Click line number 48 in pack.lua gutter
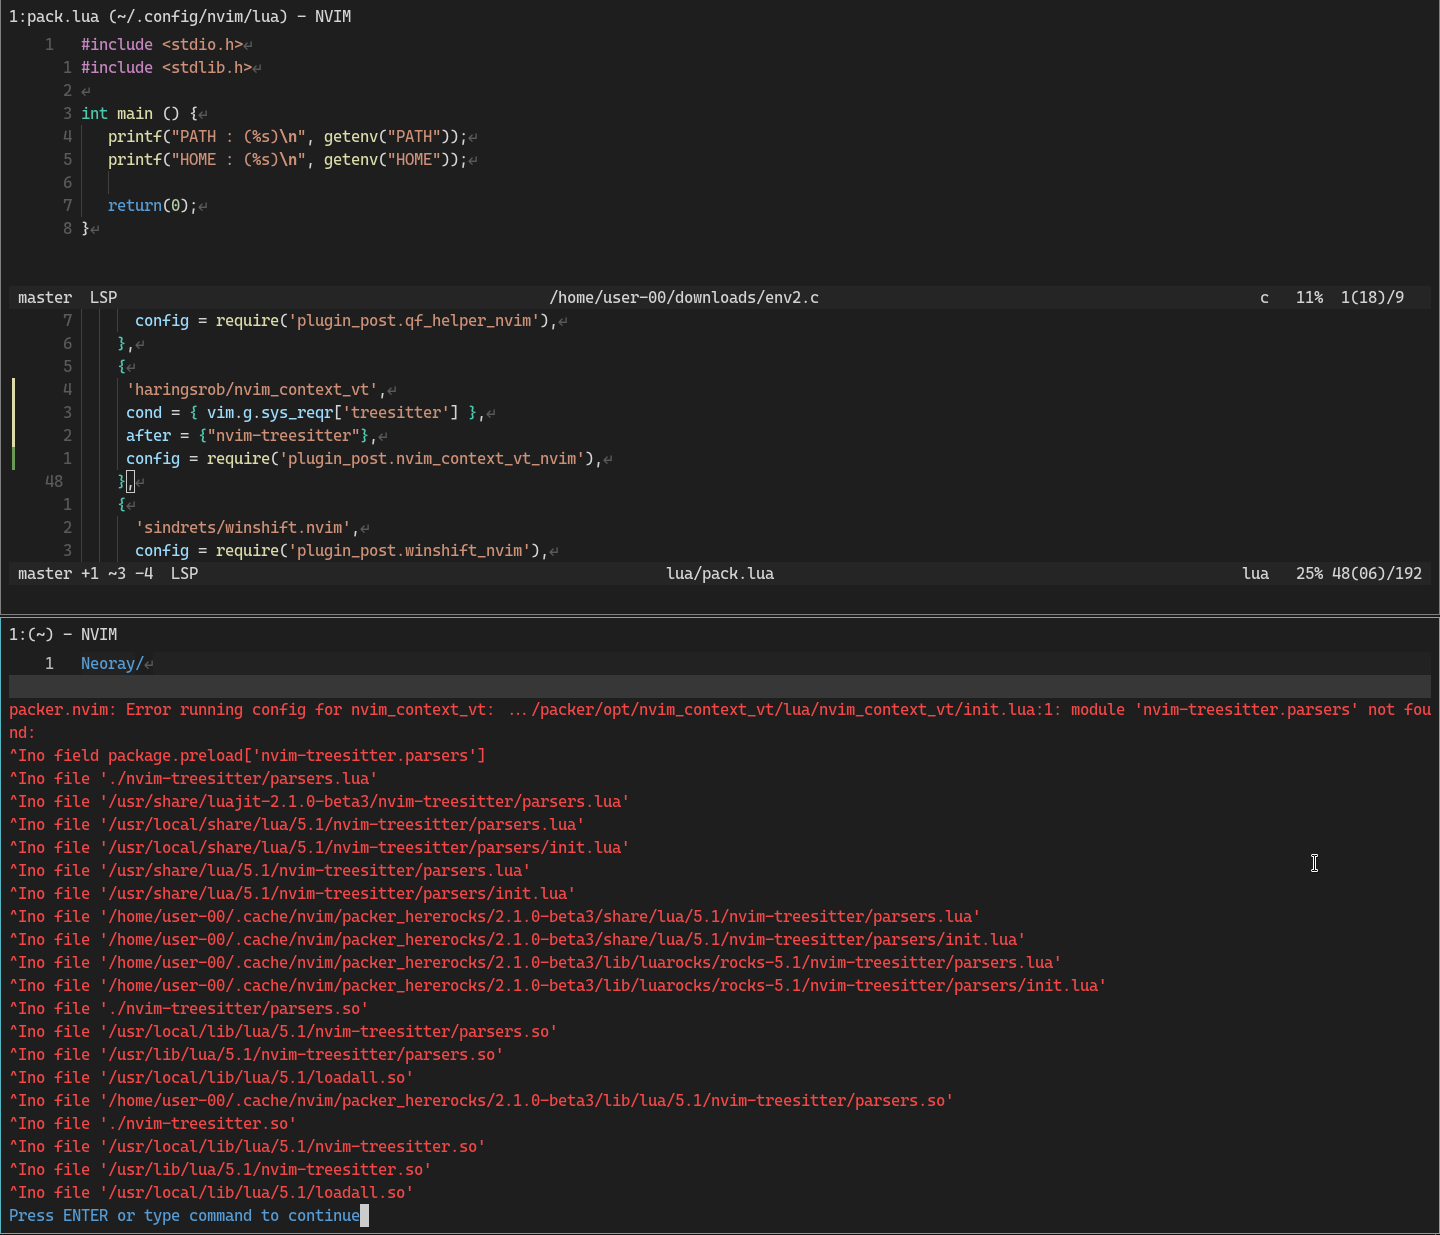Screen dimensions: 1440x1235 click(x=54, y=481)
